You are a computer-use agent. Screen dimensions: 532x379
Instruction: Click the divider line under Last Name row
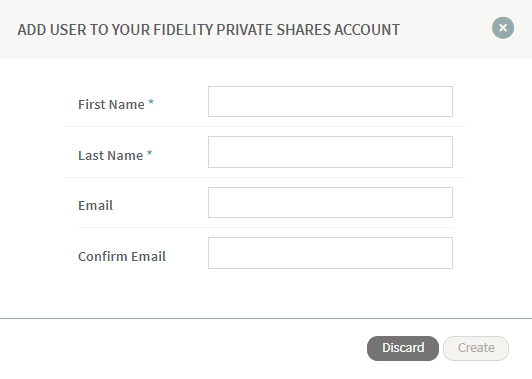[x=265, y=177]
